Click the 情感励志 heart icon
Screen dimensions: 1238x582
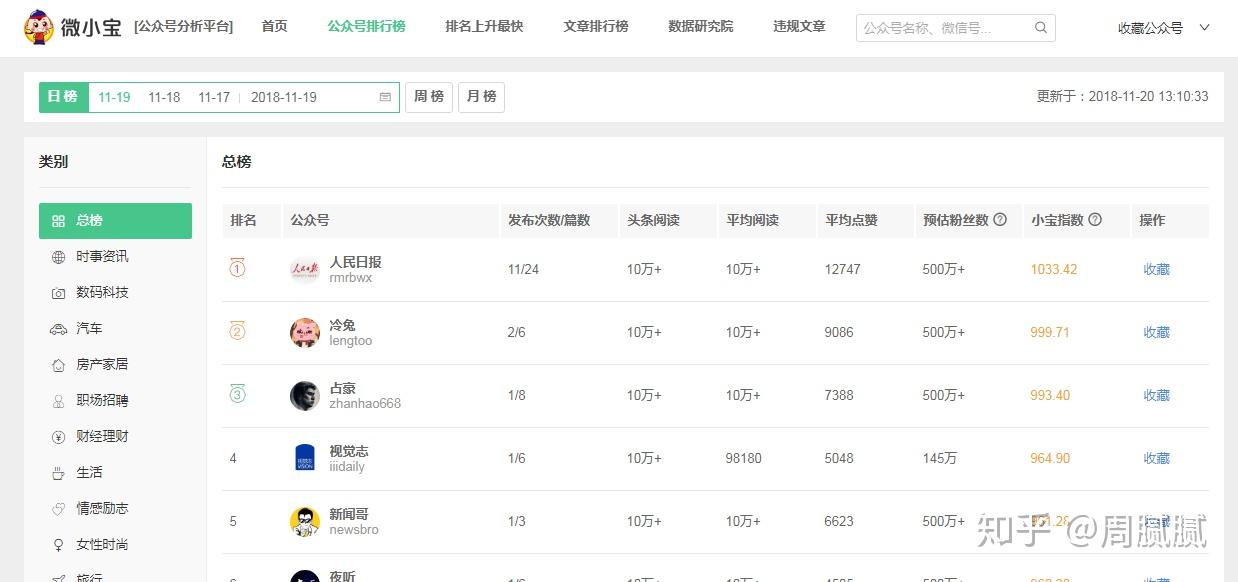[x=58, y=509]
